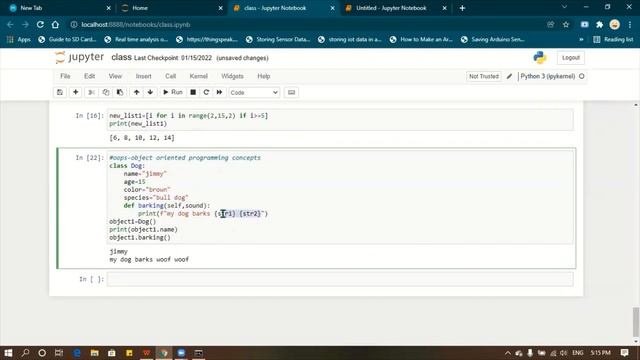The width and height of the screenshot is (640, 360).
Task: Open the Widgets menu
Action: click(232, 76)
